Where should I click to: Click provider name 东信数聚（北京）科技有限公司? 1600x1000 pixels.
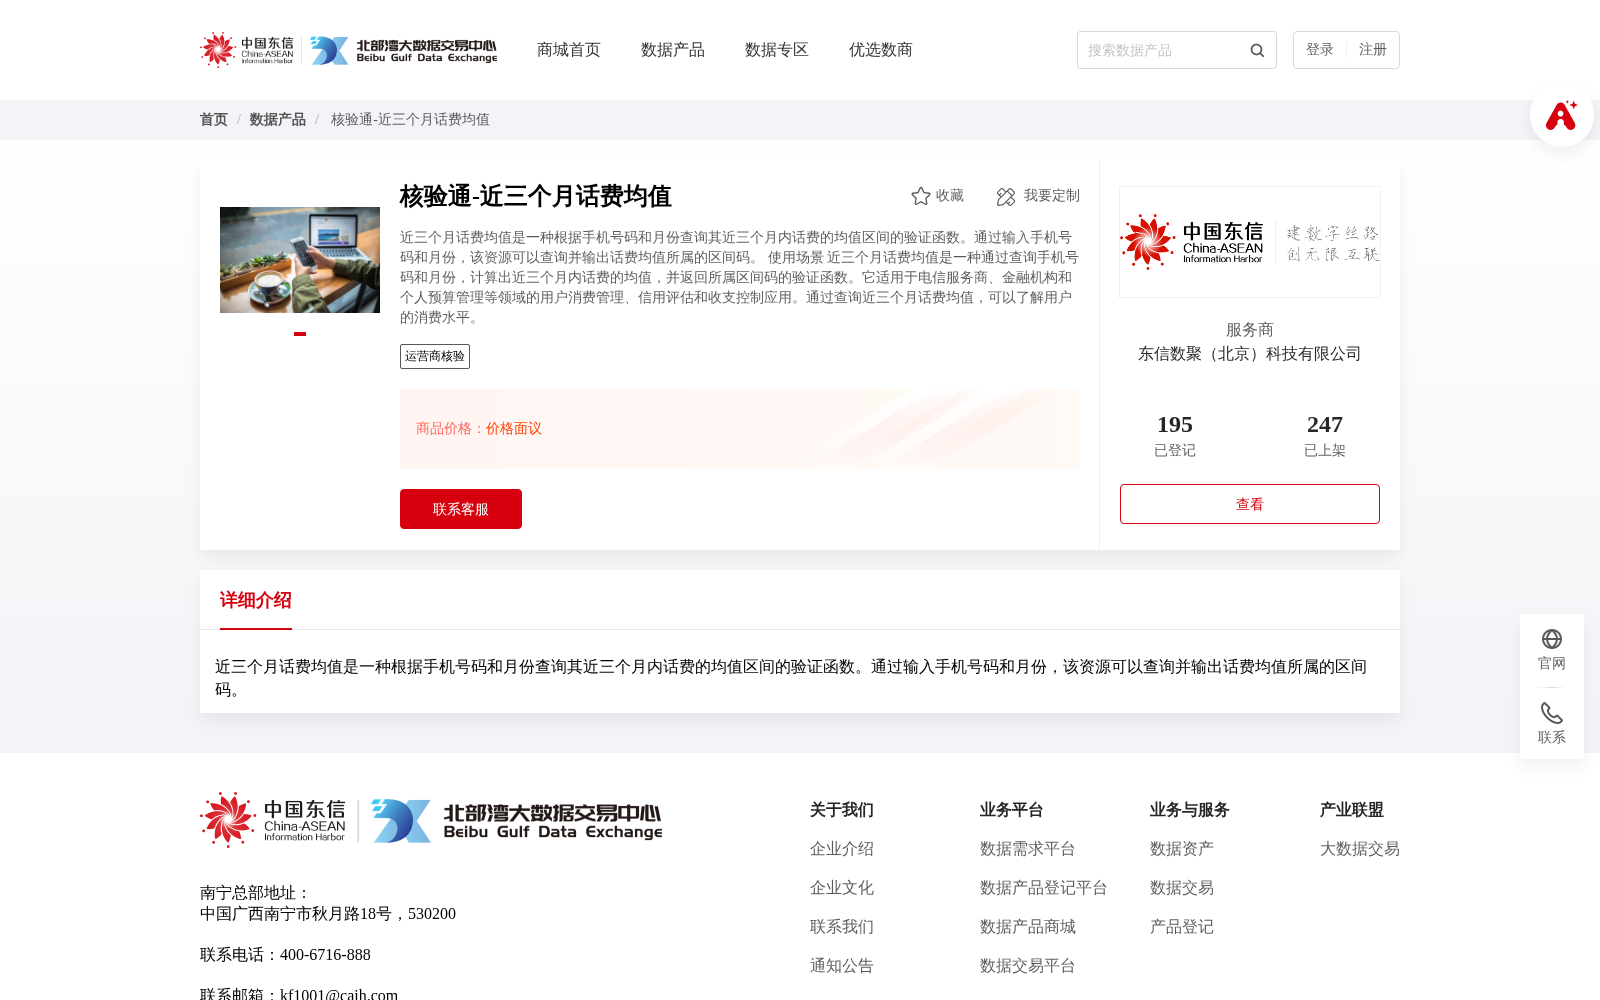tap(1250, 354)
